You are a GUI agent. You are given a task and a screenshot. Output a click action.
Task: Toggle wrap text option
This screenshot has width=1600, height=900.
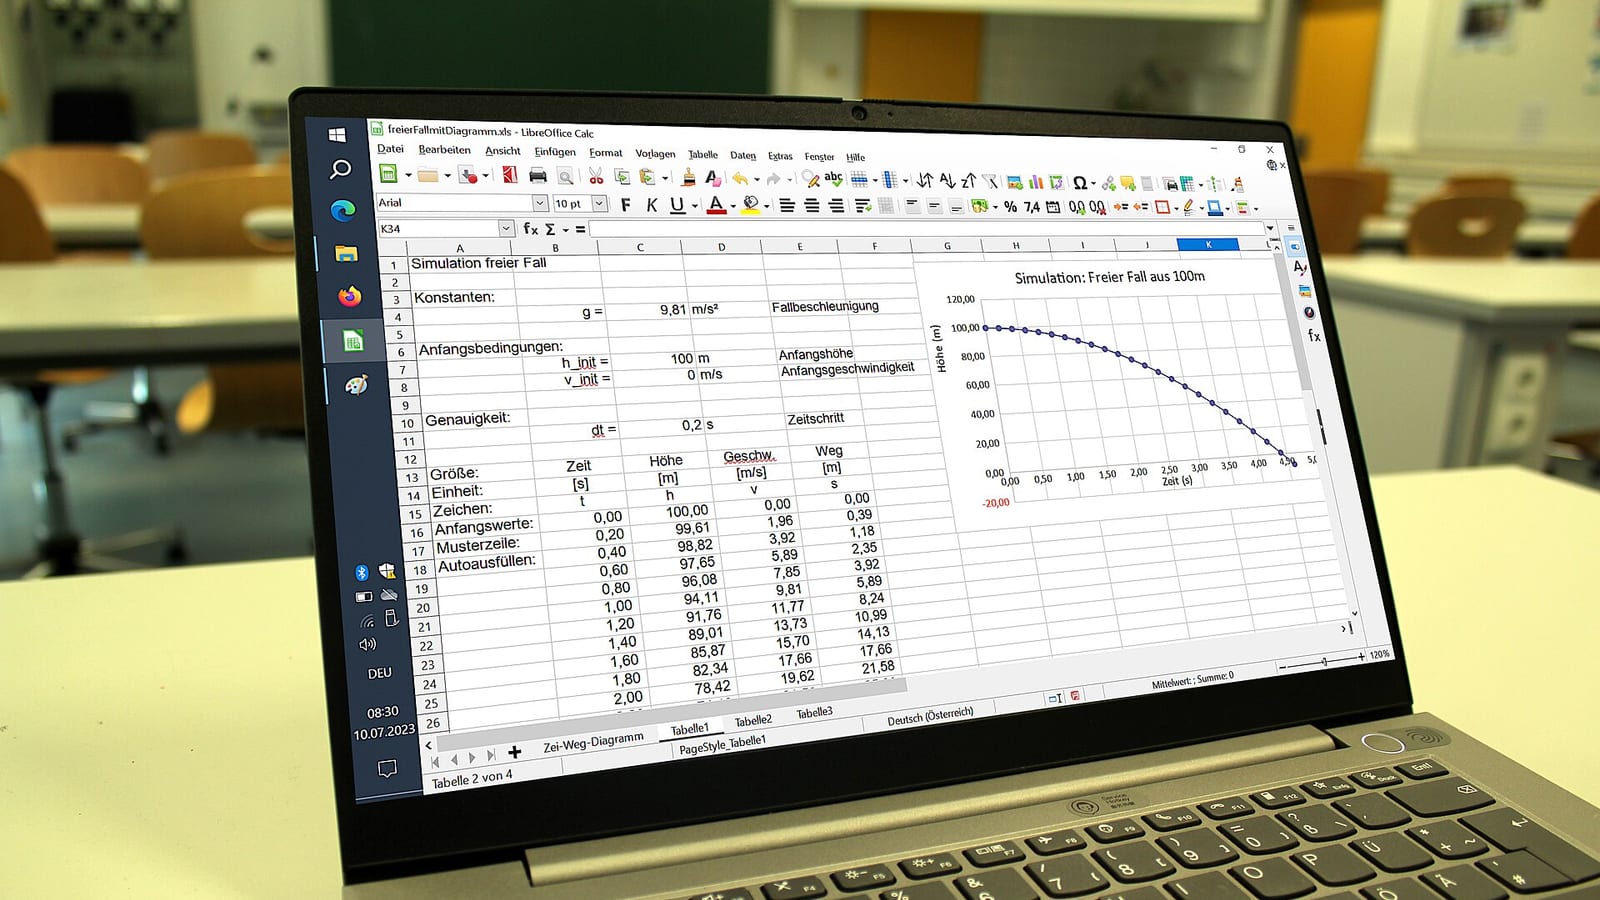point(862,206)
